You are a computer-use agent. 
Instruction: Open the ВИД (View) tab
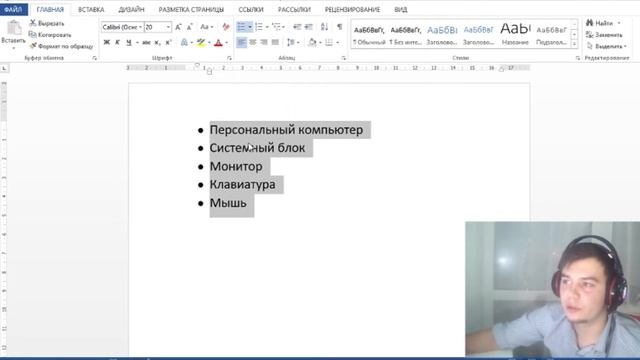pyautogui.click(x=400, y=9)
